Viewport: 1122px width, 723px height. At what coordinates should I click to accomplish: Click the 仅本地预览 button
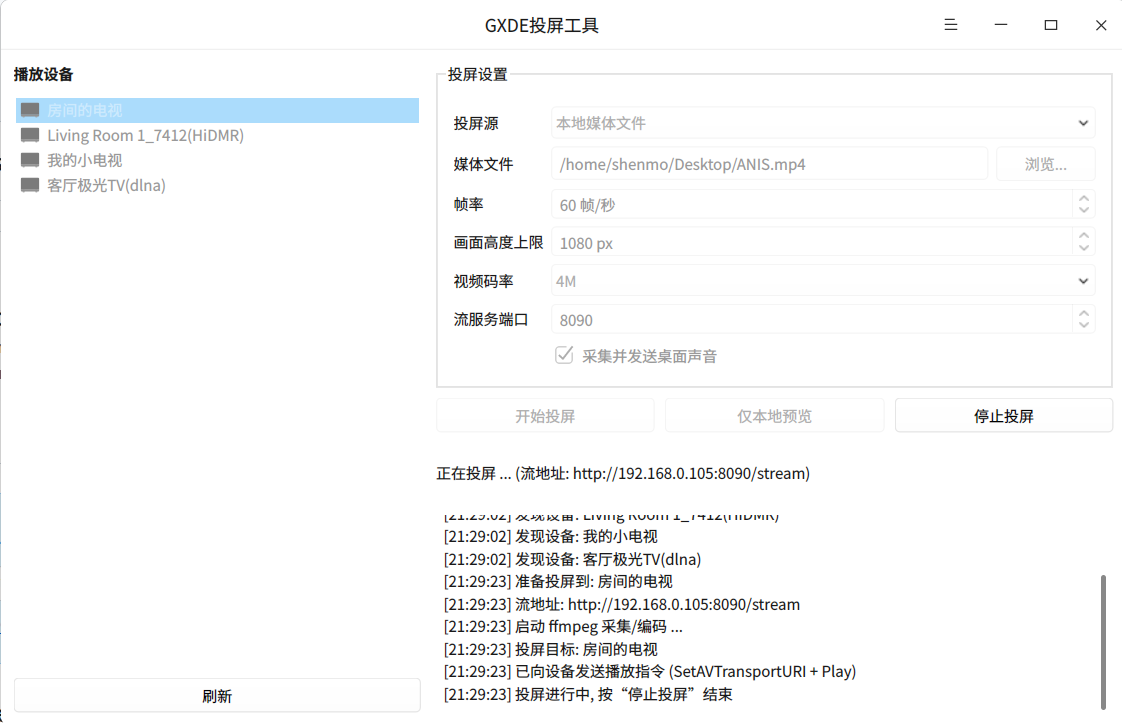pos(774,416)
